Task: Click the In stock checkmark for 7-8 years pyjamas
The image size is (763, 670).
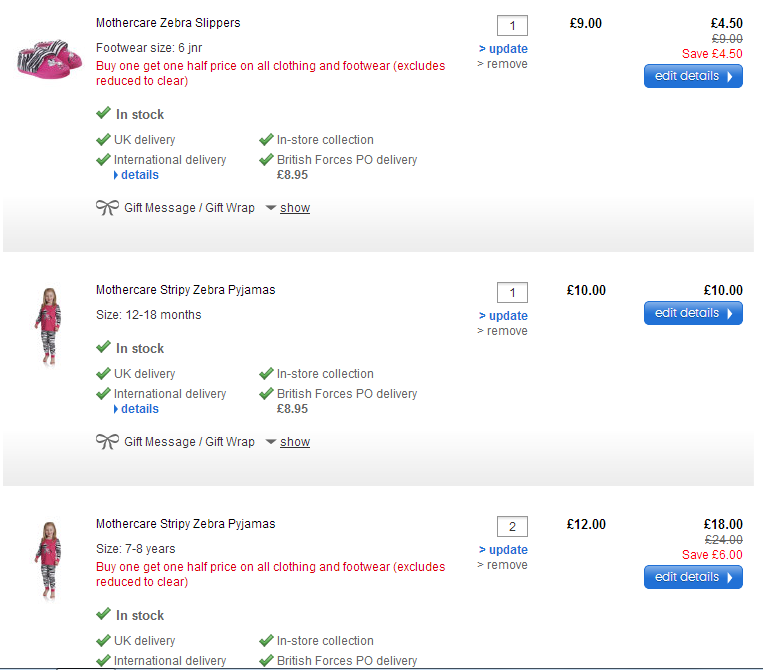Action: 103,615
